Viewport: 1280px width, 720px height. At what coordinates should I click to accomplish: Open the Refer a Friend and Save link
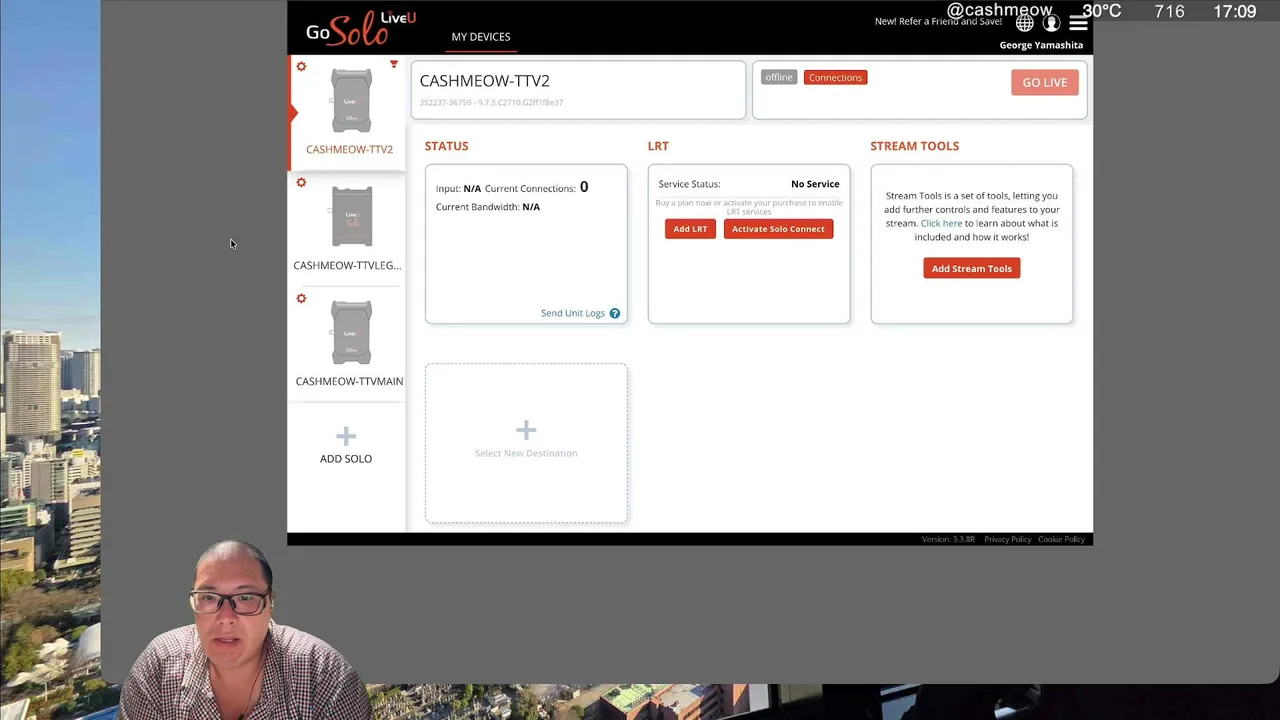[938, 21]
